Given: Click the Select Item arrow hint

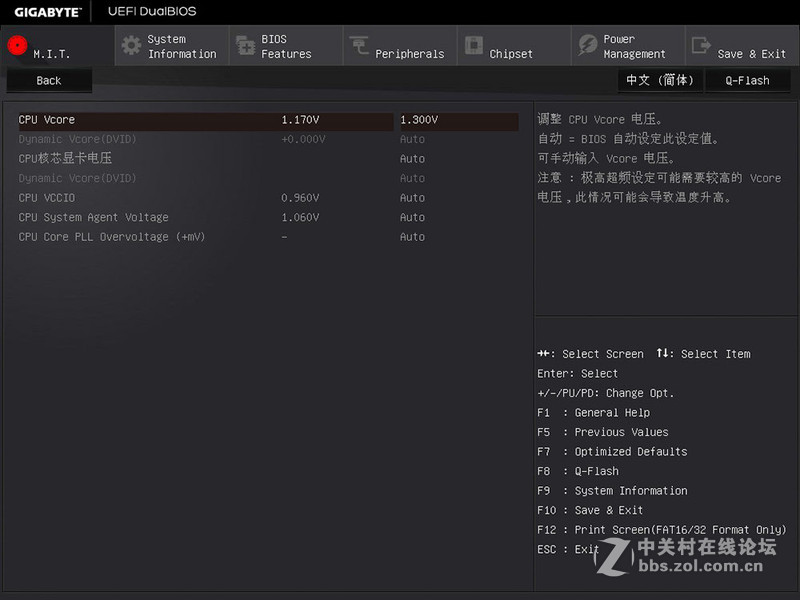Looking at the screenshot, I should (x=704, y=354).
